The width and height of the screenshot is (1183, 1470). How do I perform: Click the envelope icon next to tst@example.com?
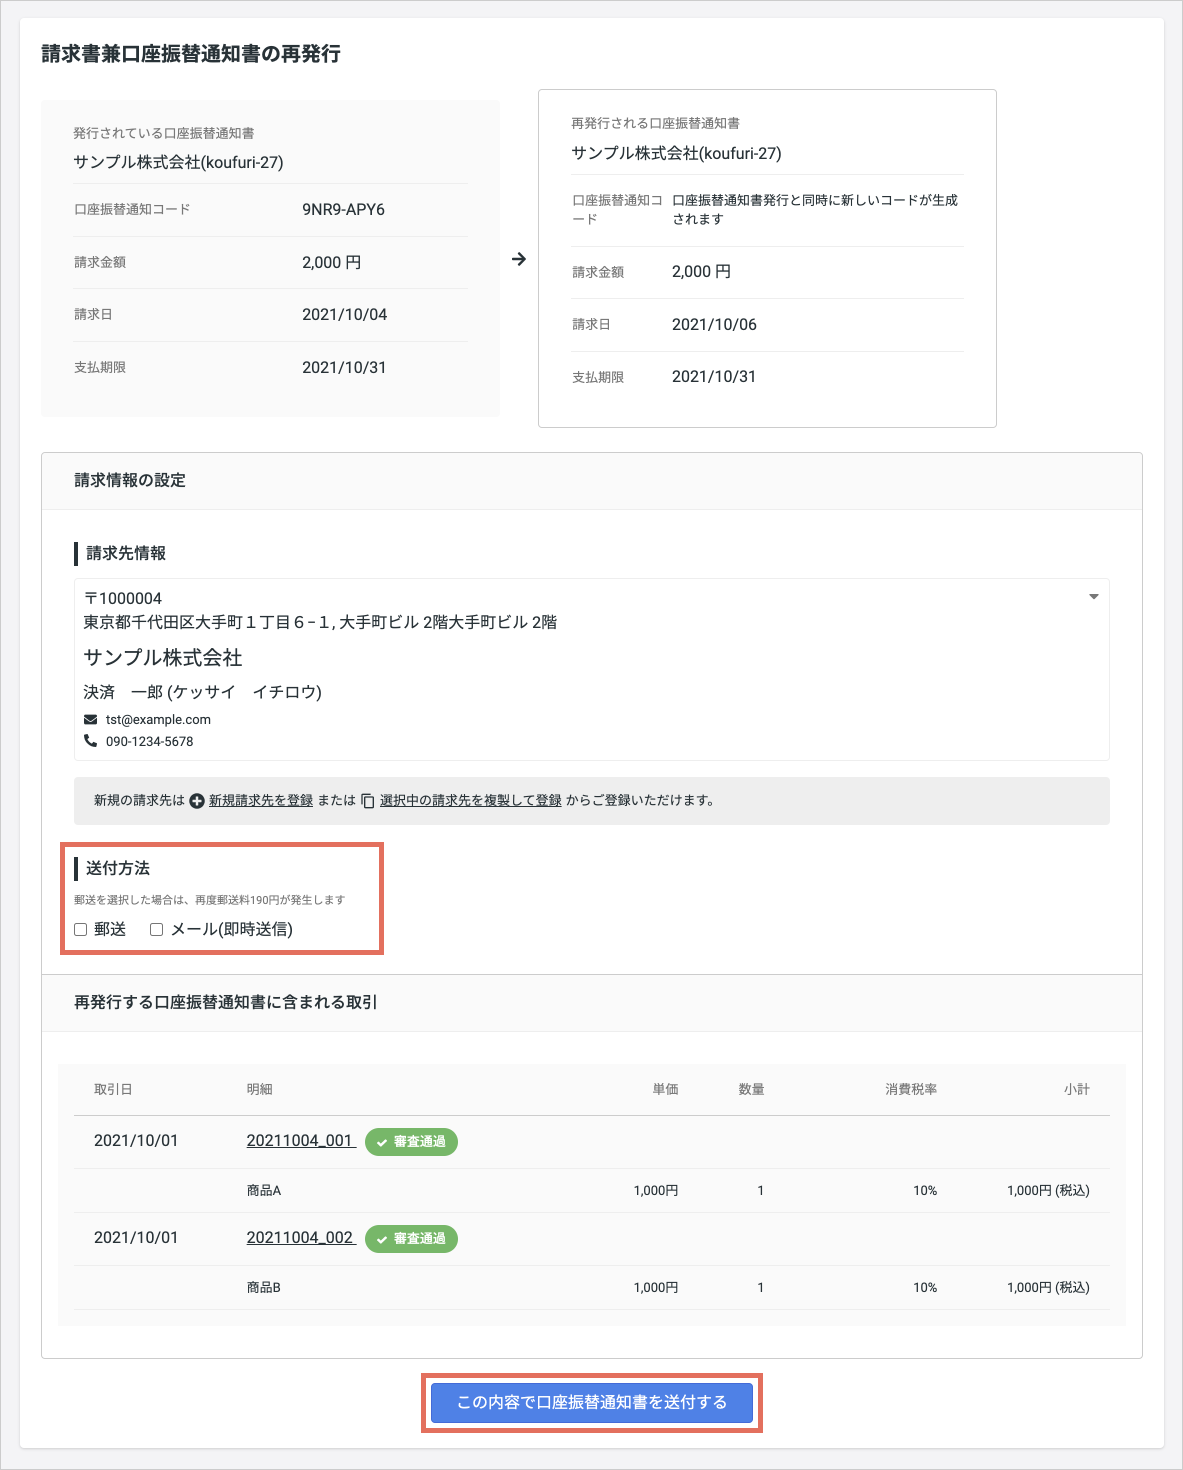[91, 720]
